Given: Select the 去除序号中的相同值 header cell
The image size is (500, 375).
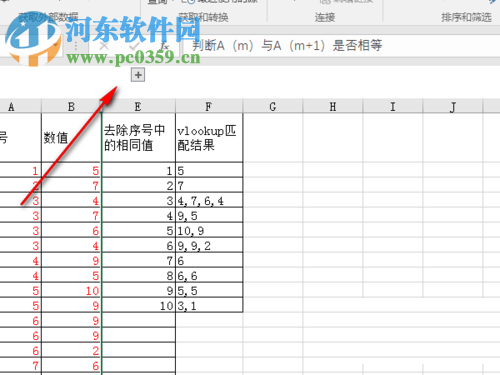Looking at the screenshot, I should point(138,138).
